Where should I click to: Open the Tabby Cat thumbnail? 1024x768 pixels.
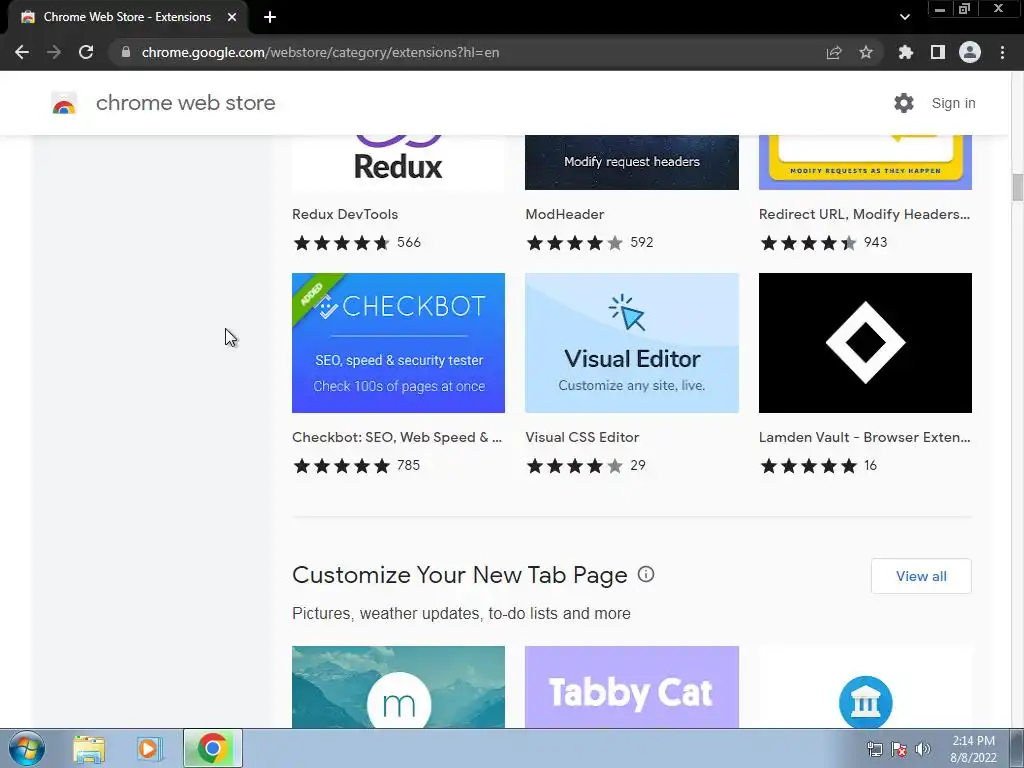632,687
